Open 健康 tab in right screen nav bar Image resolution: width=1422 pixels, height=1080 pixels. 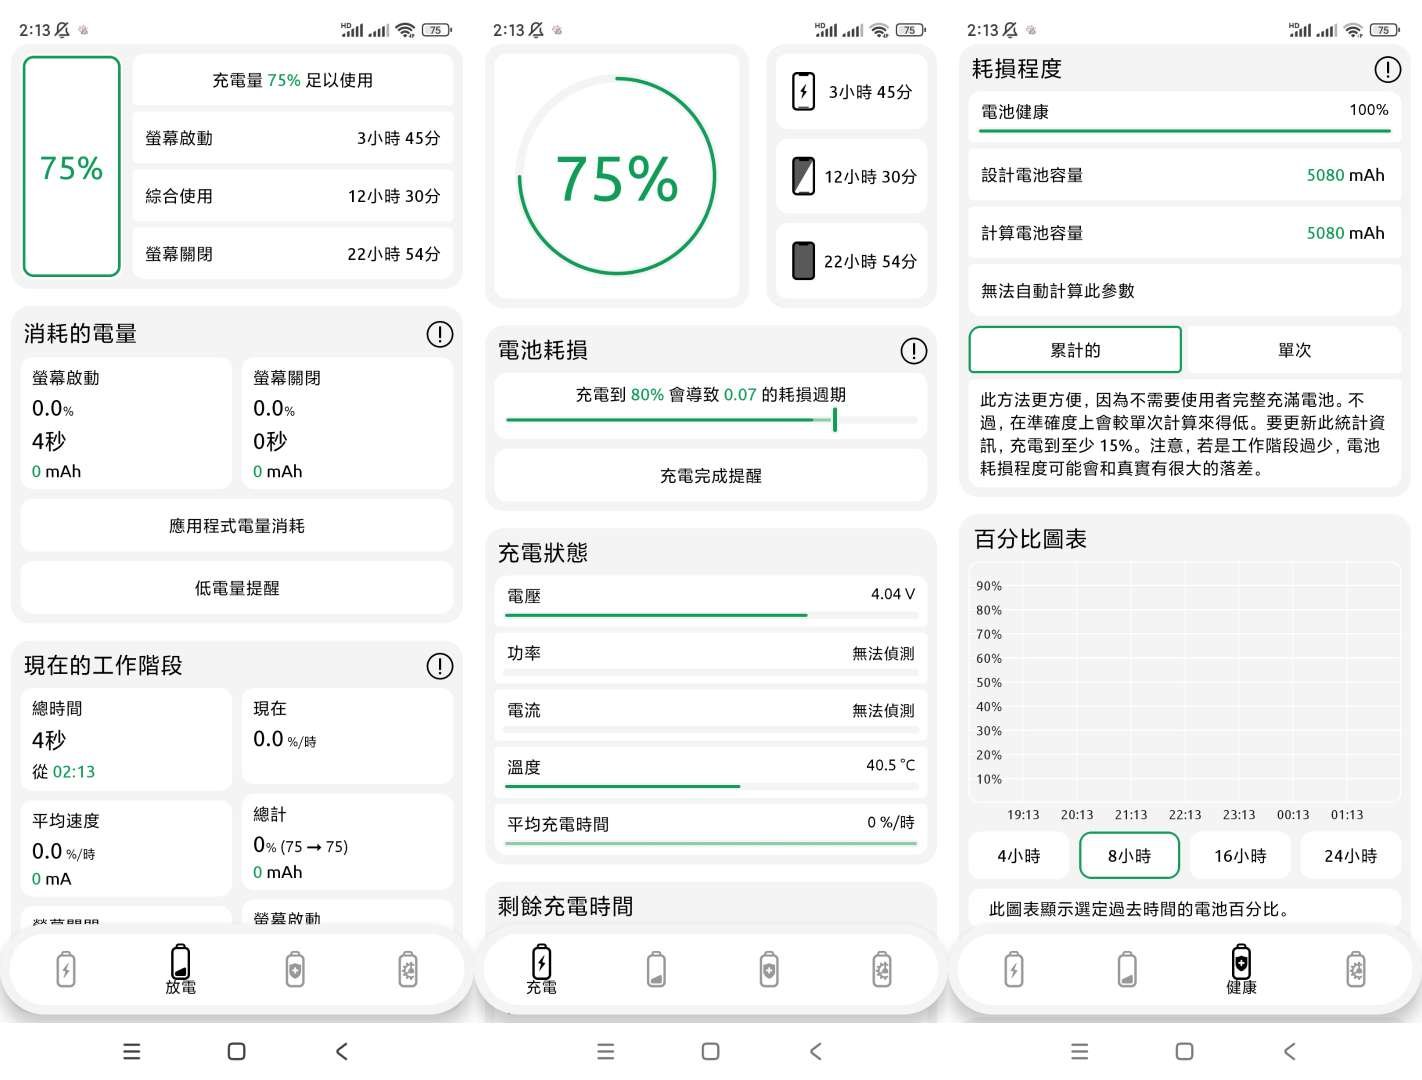[1241, 969]
